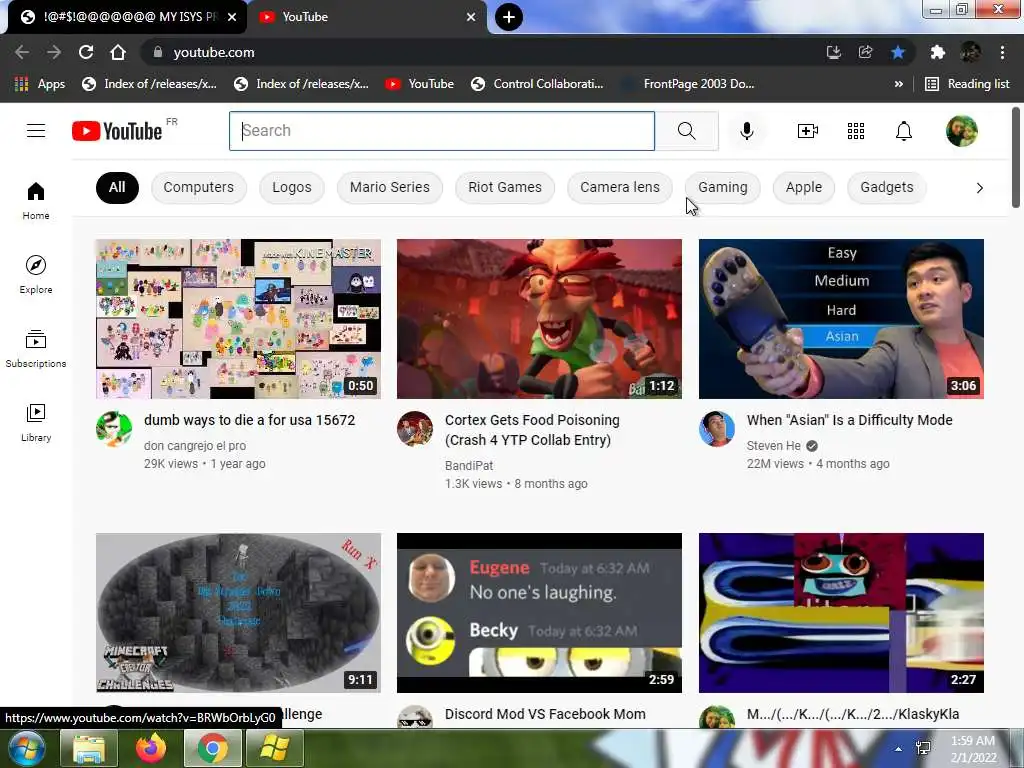Click the magnifier search button
The width and height of the screenshot is (1024, 768).
click(686, 131)
